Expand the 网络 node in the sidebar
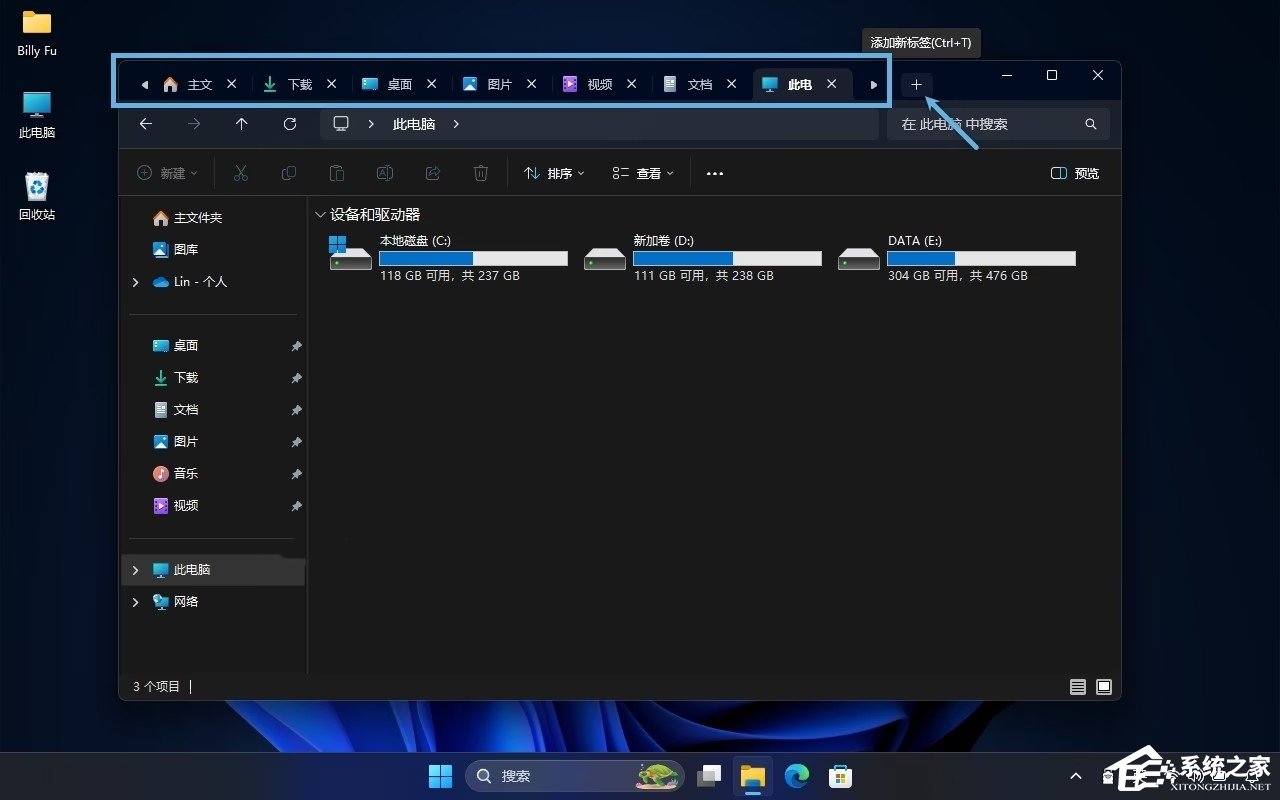 135,602
